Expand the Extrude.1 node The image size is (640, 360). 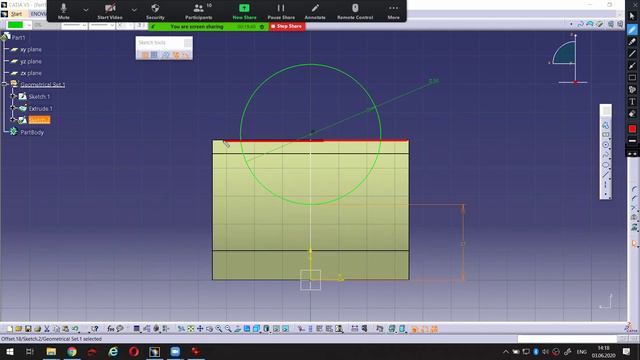point(13,108)
